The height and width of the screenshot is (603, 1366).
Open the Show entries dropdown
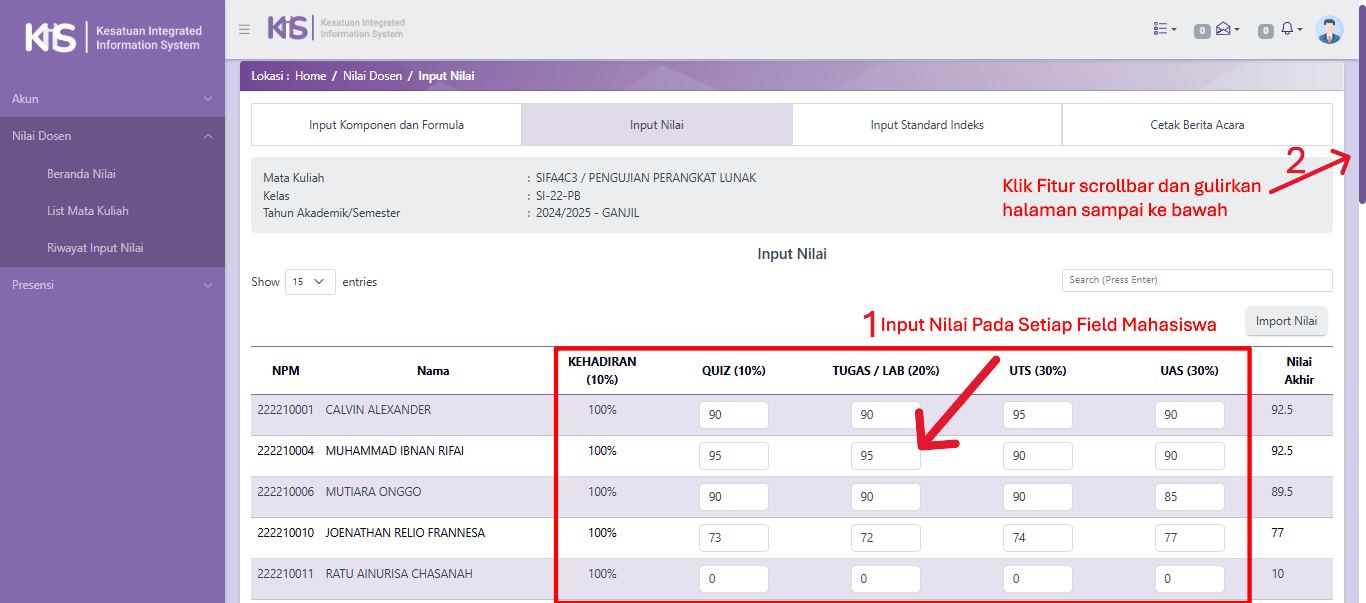(310, 282)
